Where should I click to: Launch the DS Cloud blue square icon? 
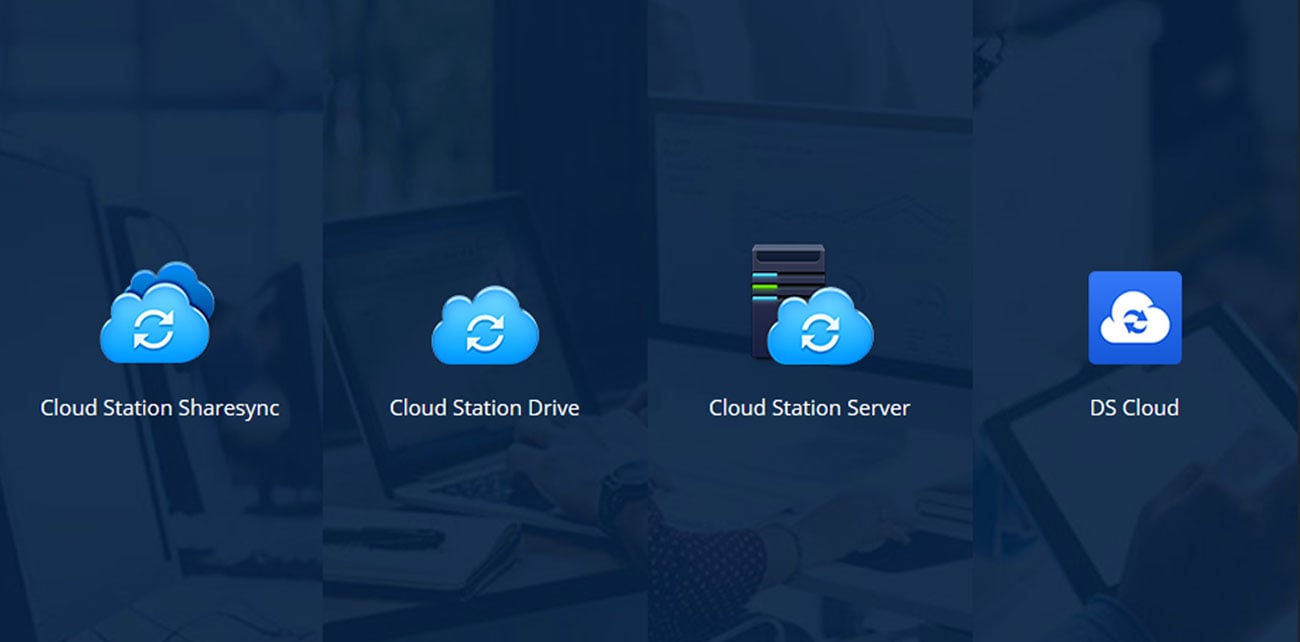pos(1135,318)
